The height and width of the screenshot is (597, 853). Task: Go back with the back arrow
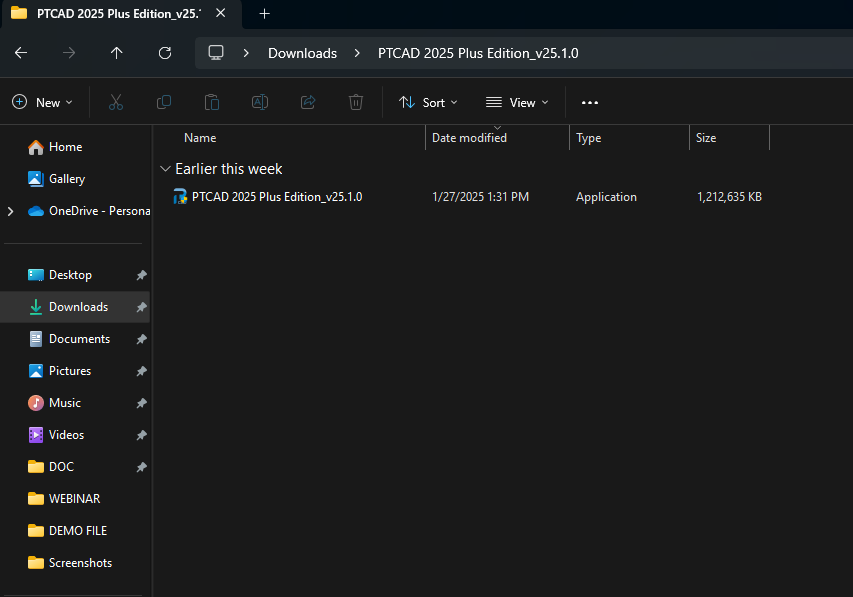[21, 53]
